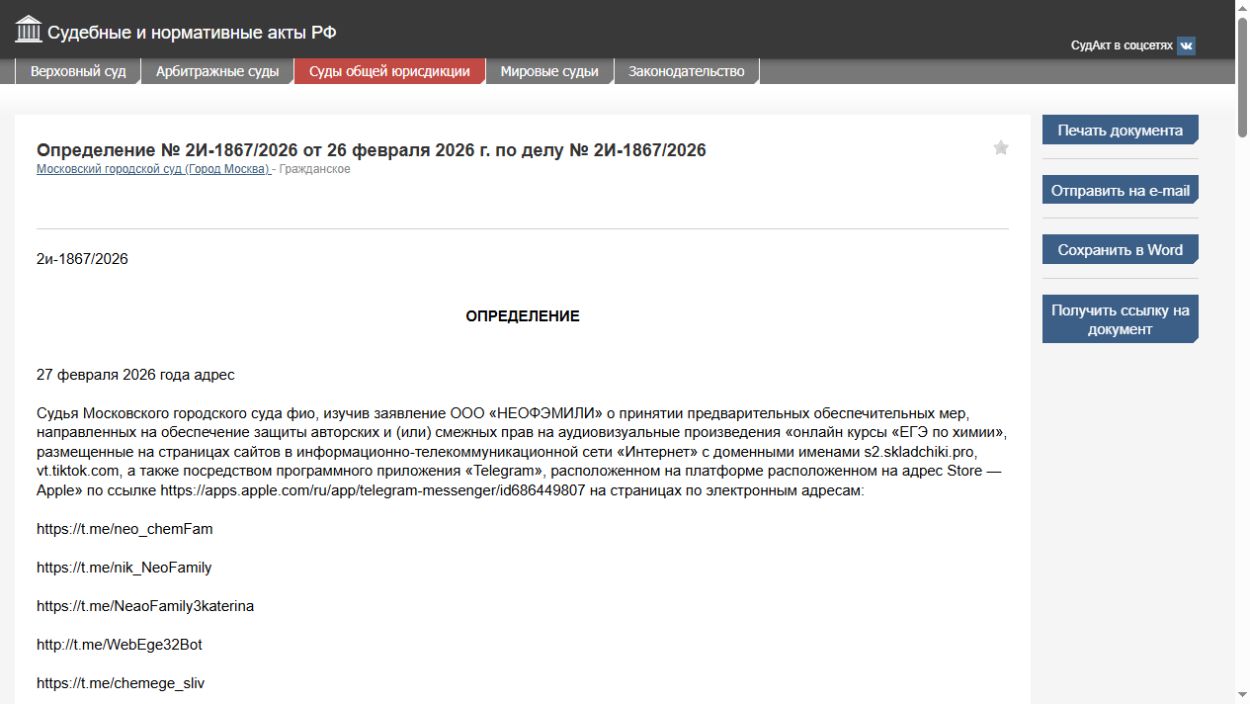The width and height of the screenshot is (1250, 704).
Task: Click Отправить на e-mail button
Action: (x=1120, y=190)
